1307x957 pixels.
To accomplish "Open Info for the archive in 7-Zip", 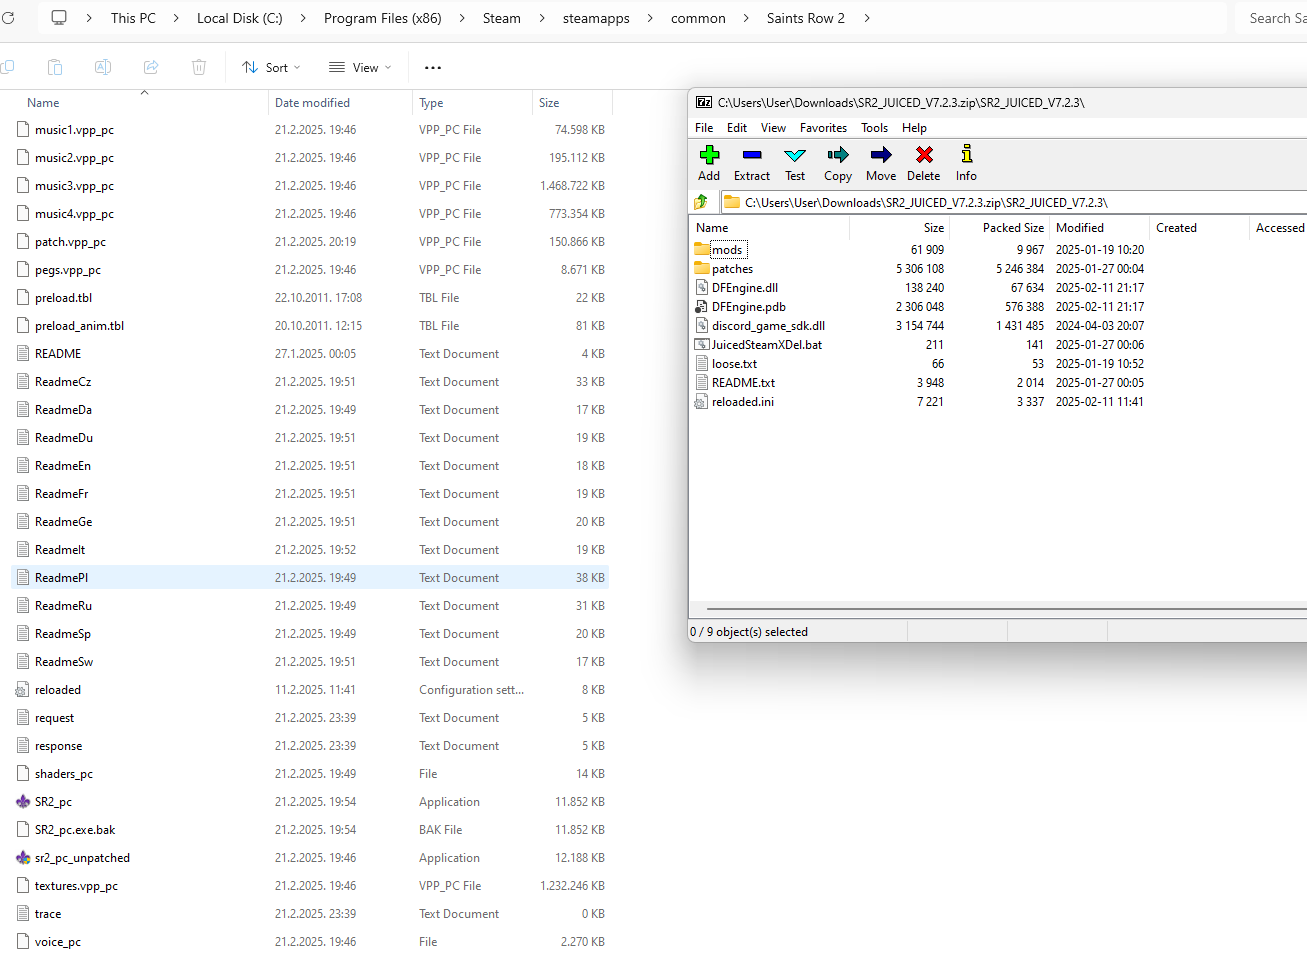I will point(966,163).
